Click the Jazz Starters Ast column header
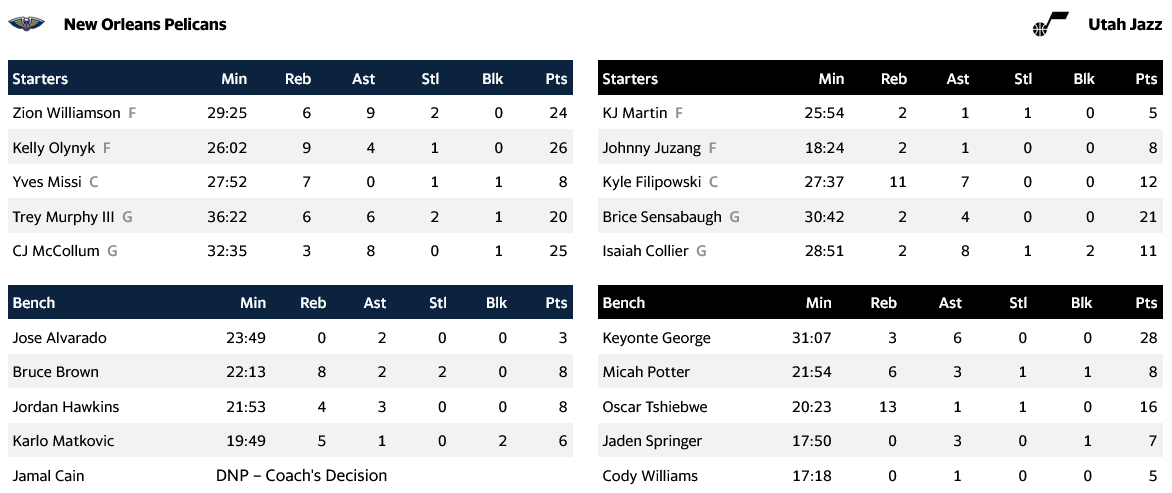 pos(958,79)
